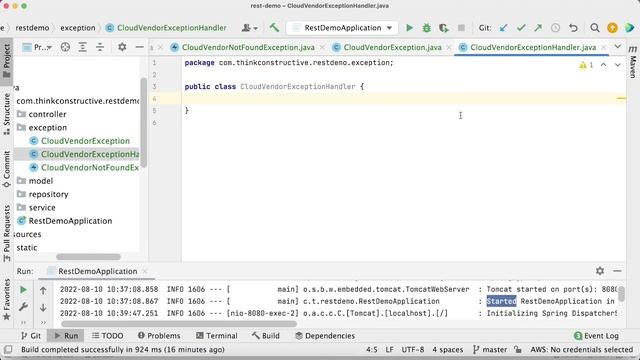Git update project blue arrow icon
This screenshot has height=360, width=640.
(x=504, y=28)
